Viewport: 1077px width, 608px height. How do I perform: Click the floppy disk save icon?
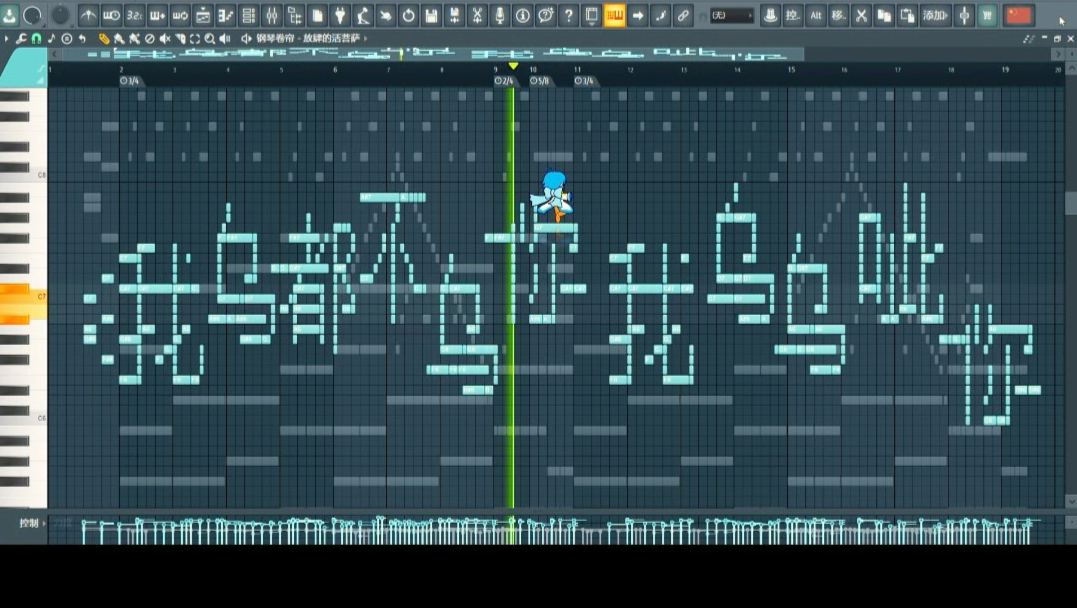tap(431, 15)
